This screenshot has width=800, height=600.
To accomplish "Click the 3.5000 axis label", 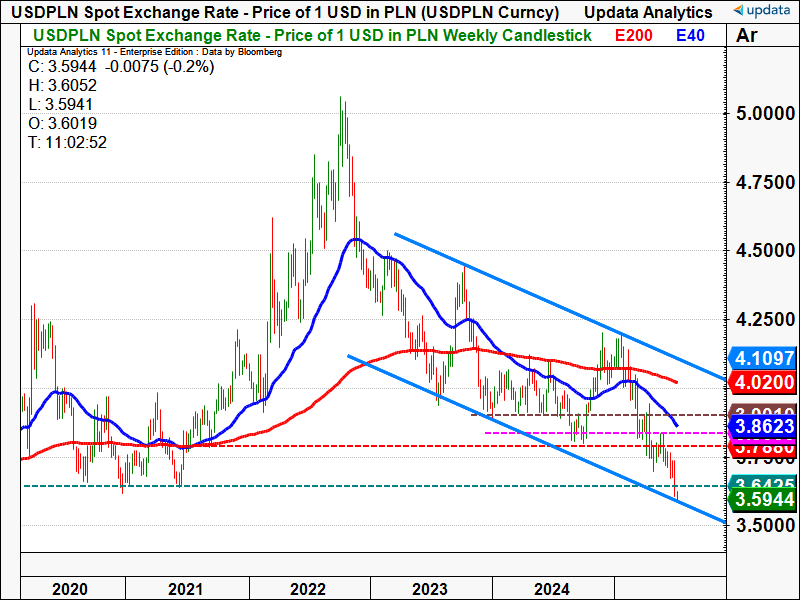I will click(765, 526).
